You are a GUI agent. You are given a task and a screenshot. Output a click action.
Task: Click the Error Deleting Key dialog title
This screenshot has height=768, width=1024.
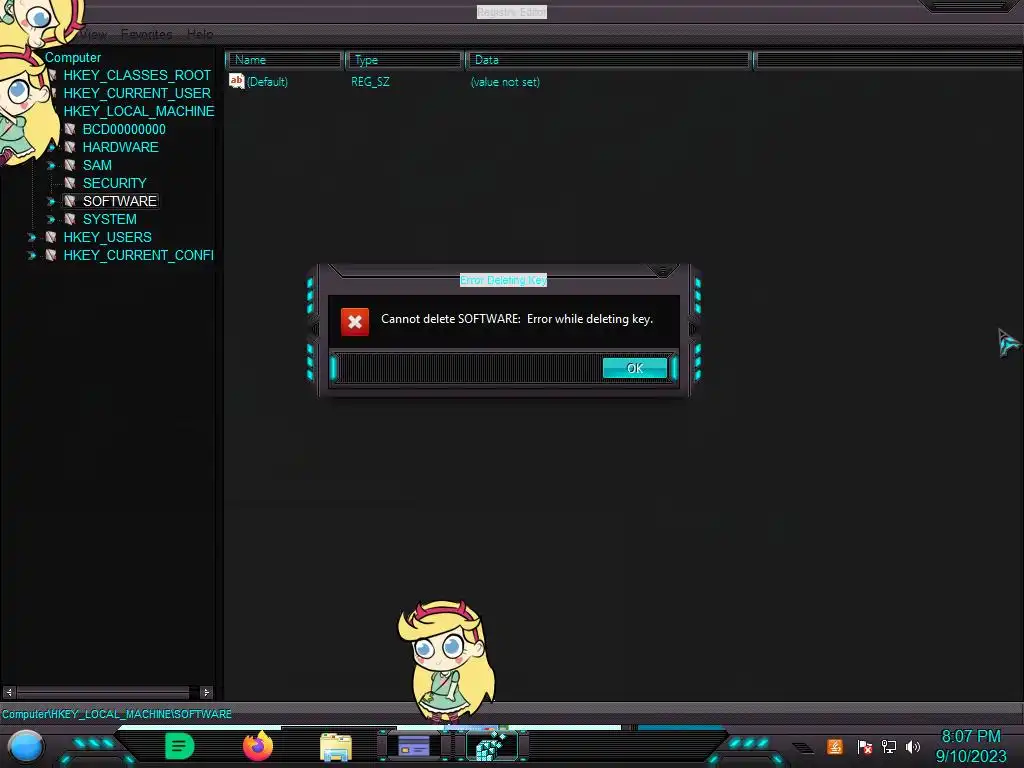pyautogui.click(x=504, y=280)
